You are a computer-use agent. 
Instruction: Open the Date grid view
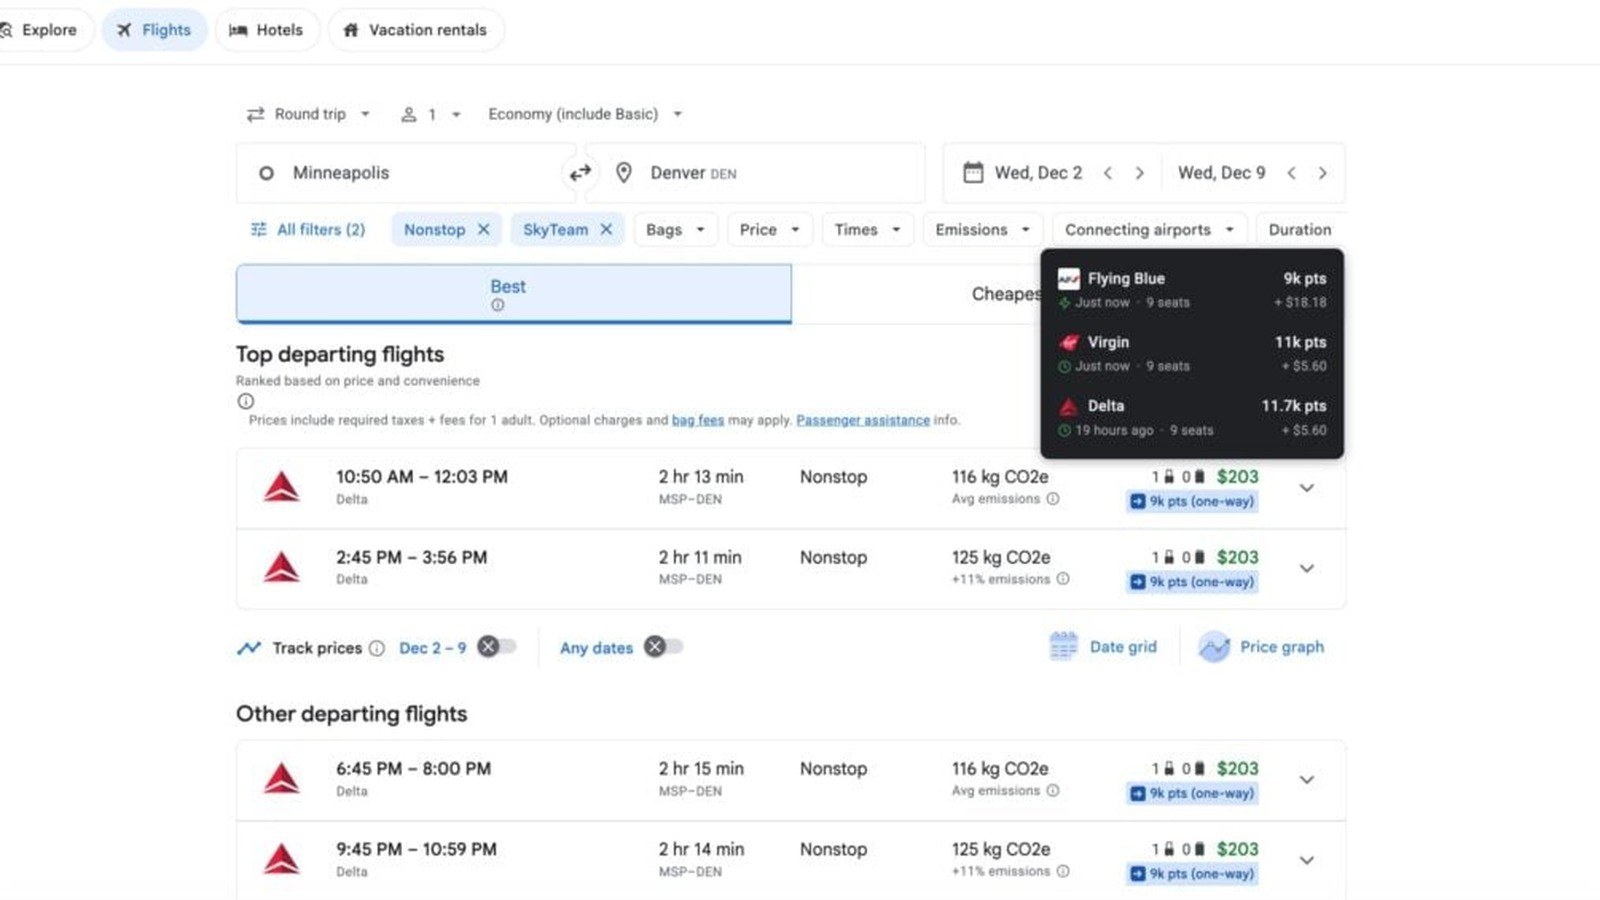point(1103,647)
